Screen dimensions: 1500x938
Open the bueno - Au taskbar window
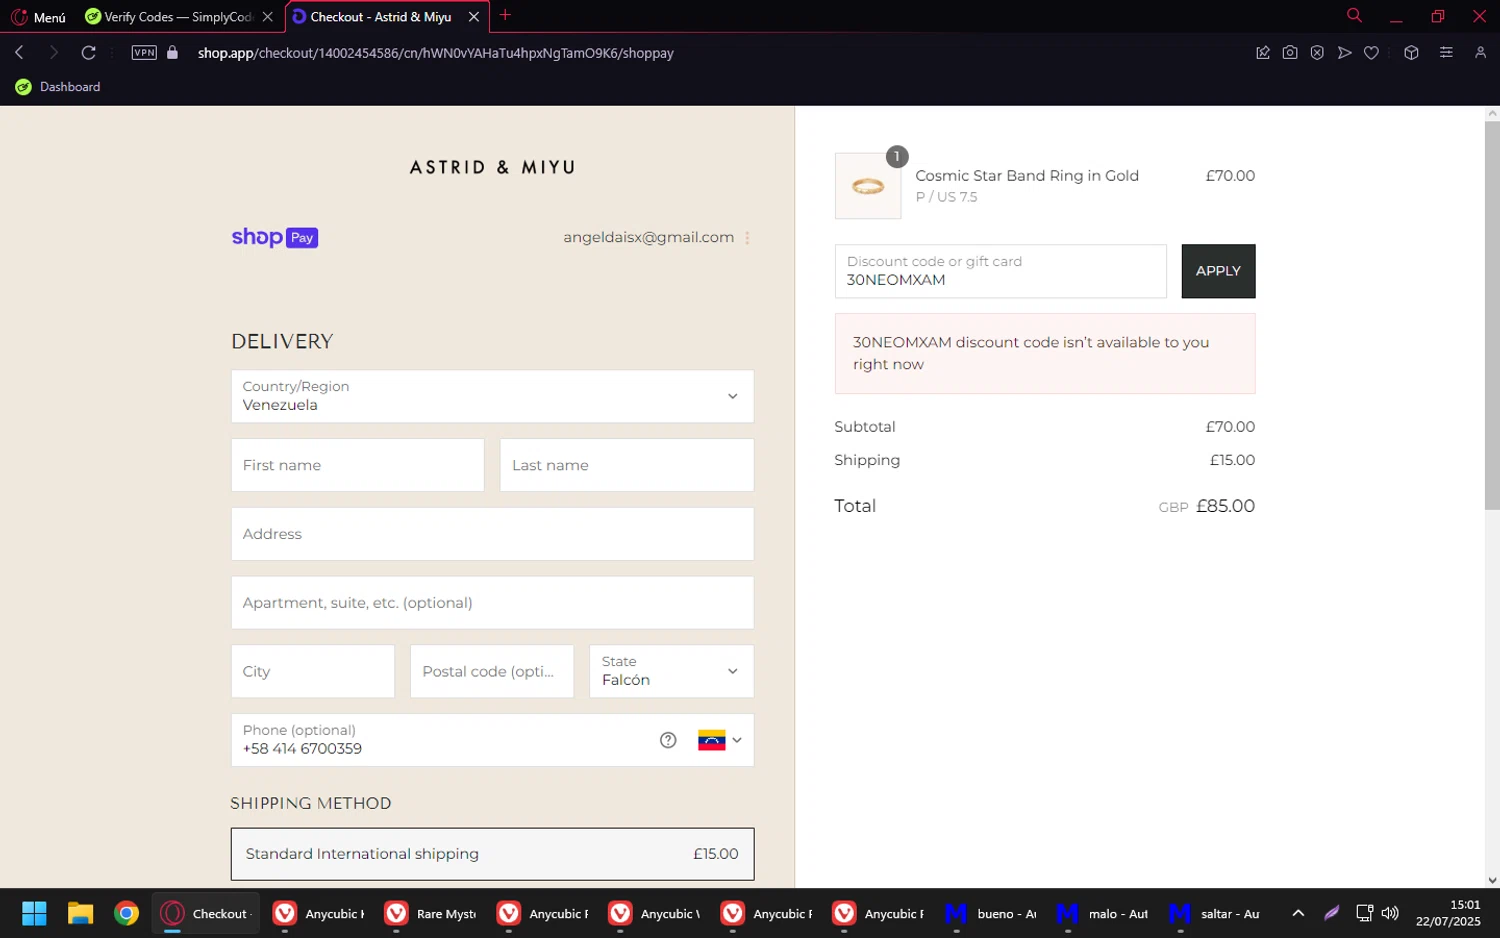[991, 913]
